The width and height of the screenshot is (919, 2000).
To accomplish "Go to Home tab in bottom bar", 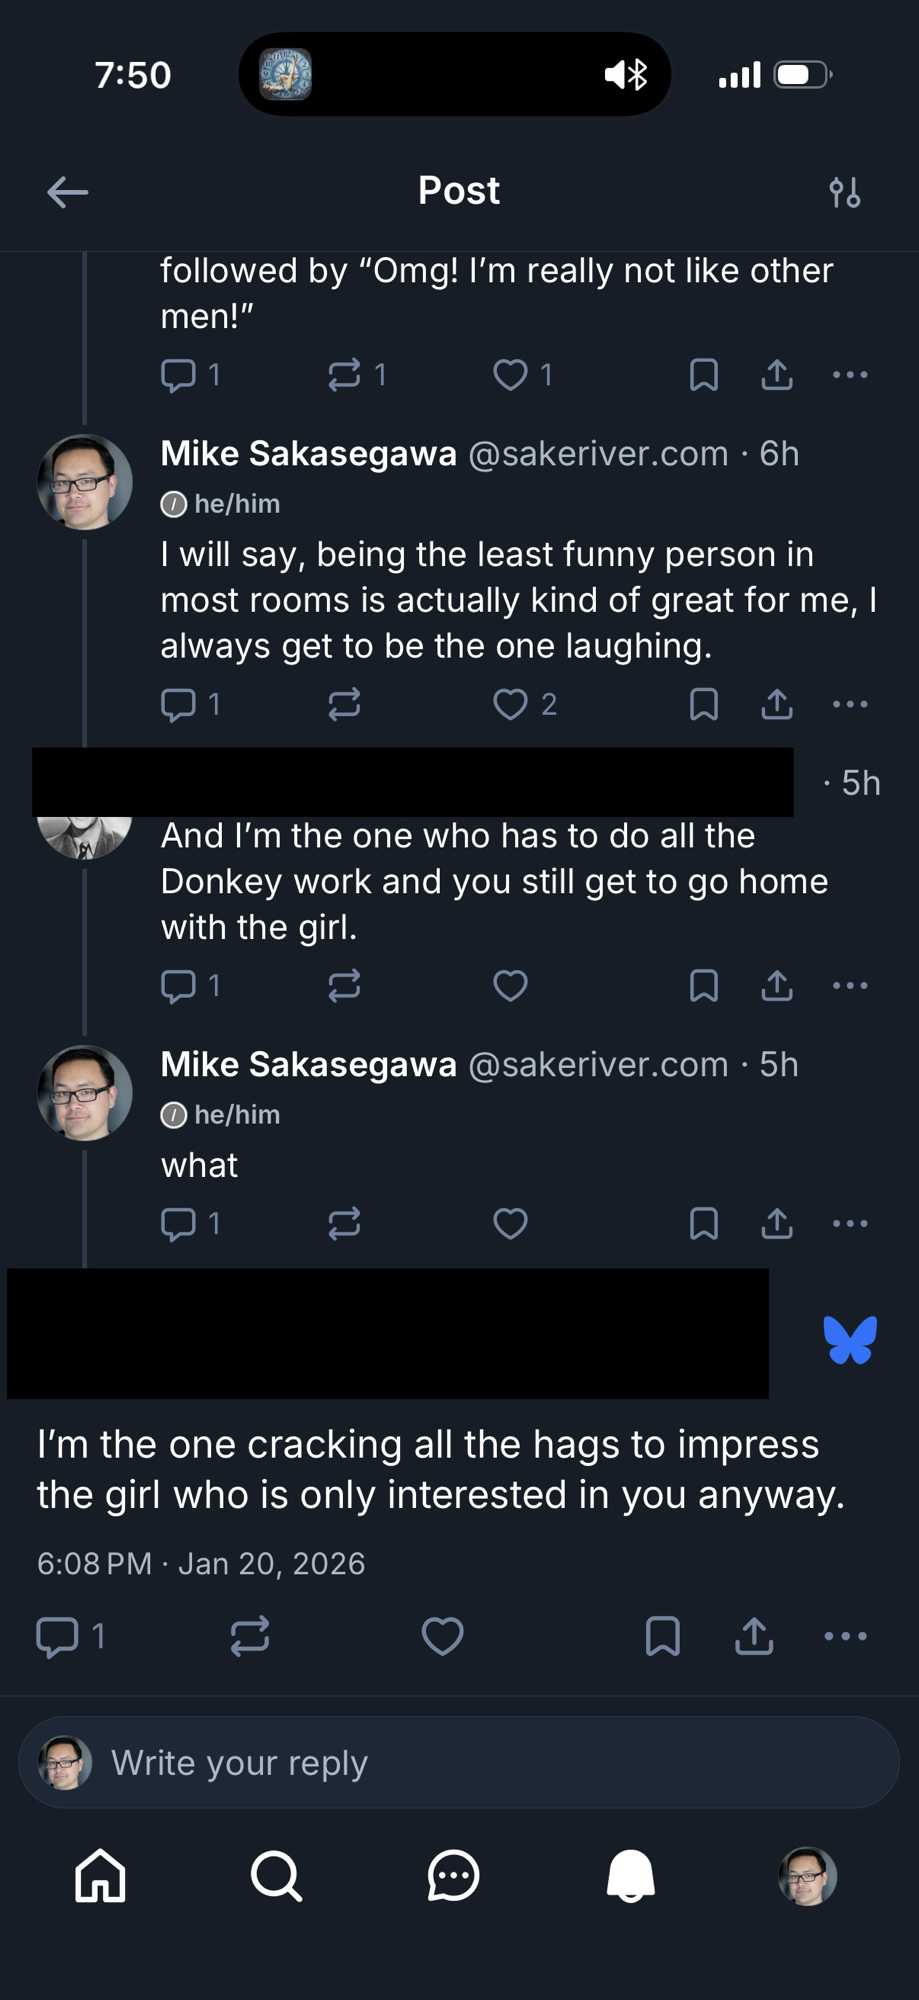I will coord(101,1875).
